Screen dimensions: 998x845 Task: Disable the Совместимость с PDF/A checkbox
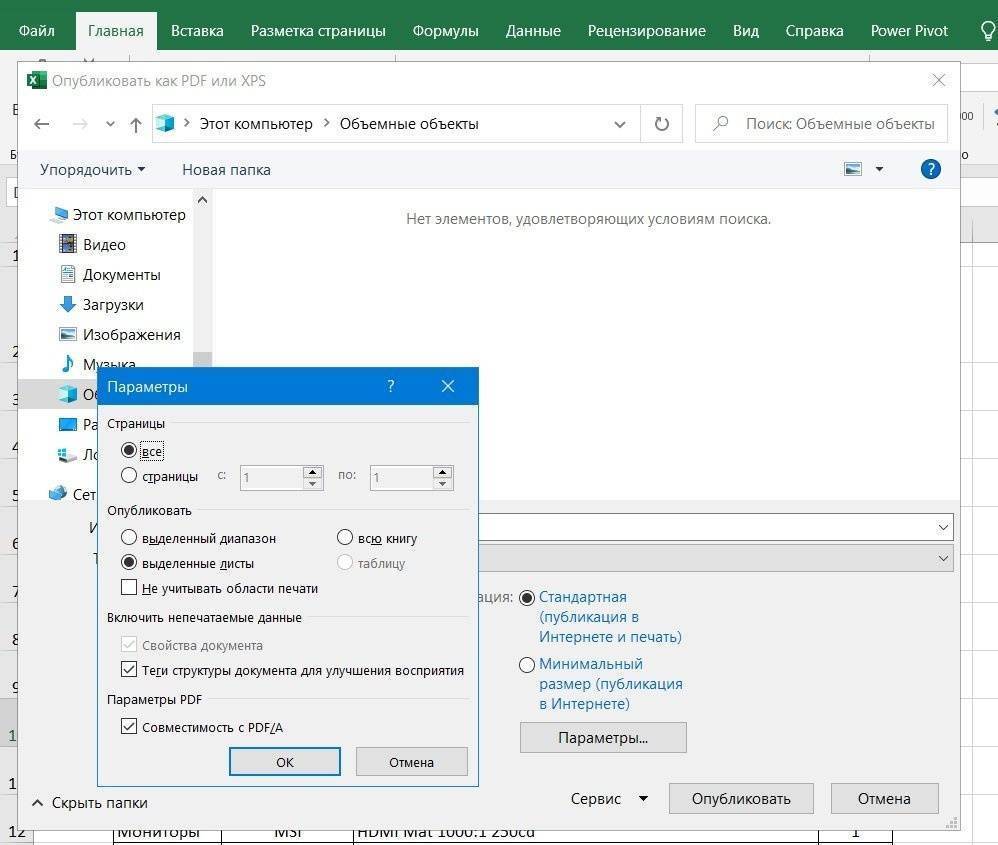point(129,726)
